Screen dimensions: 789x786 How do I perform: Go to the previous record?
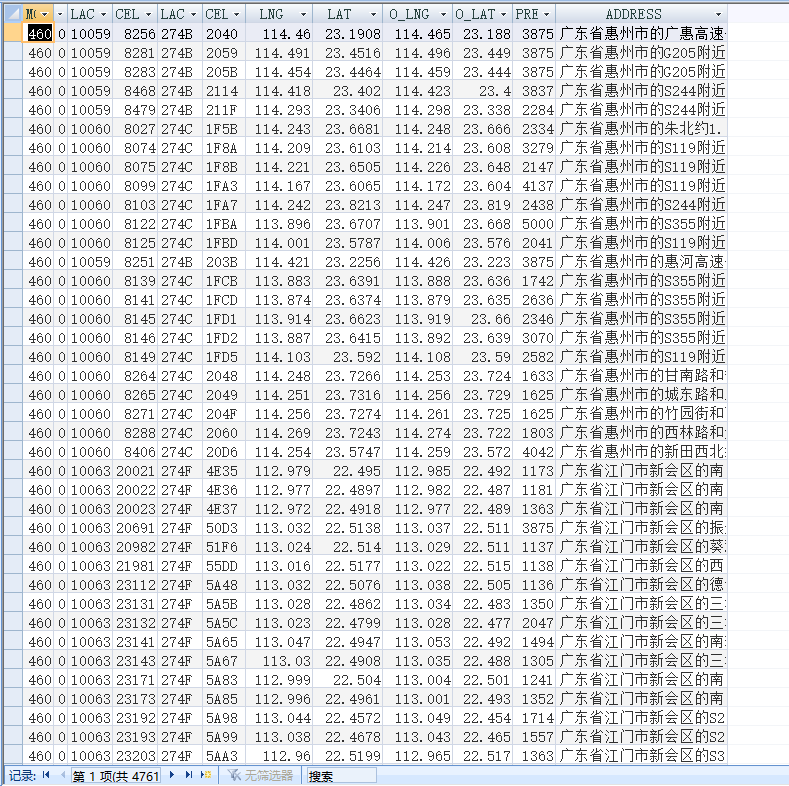[62, 775]
